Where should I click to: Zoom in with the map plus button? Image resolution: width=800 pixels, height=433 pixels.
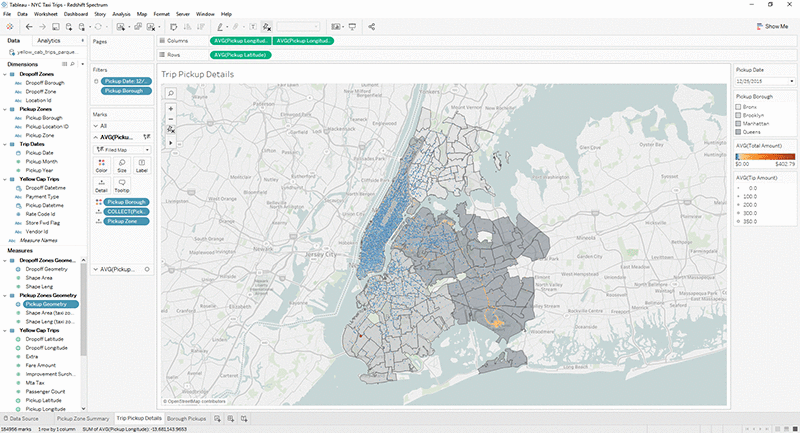171,109
